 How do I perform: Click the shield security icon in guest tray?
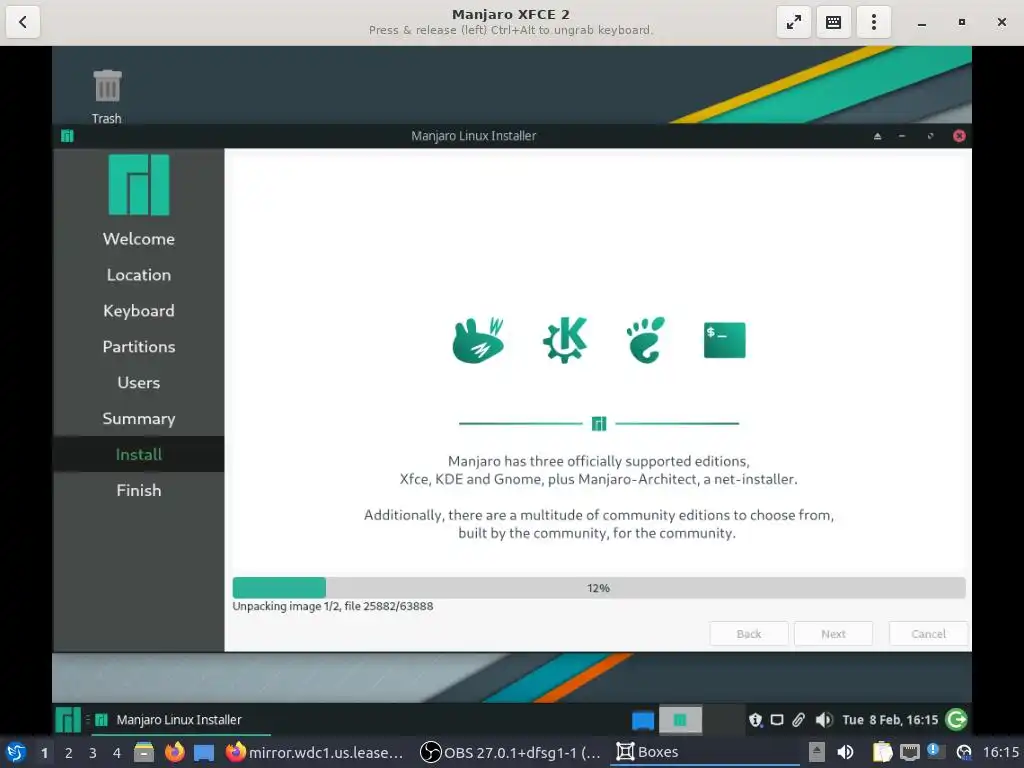[756, 720]
